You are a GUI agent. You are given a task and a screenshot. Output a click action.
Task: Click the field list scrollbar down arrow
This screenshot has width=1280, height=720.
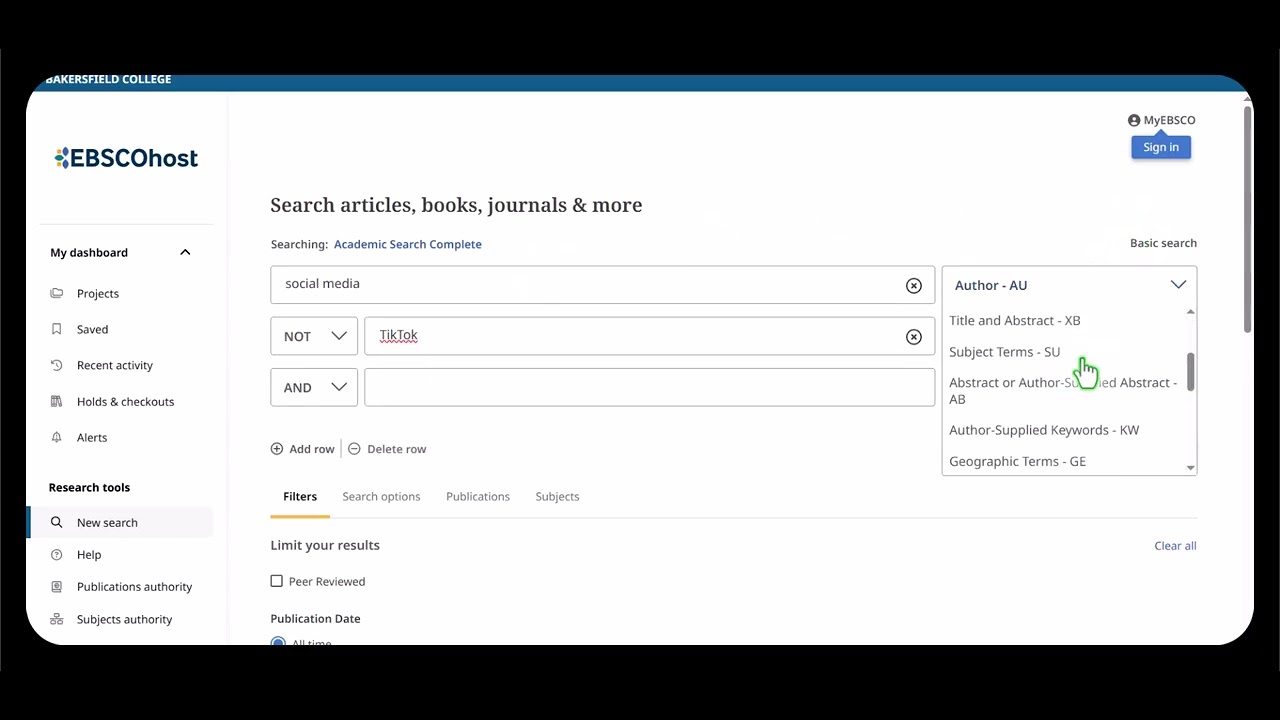click(x=1190, y=468)
